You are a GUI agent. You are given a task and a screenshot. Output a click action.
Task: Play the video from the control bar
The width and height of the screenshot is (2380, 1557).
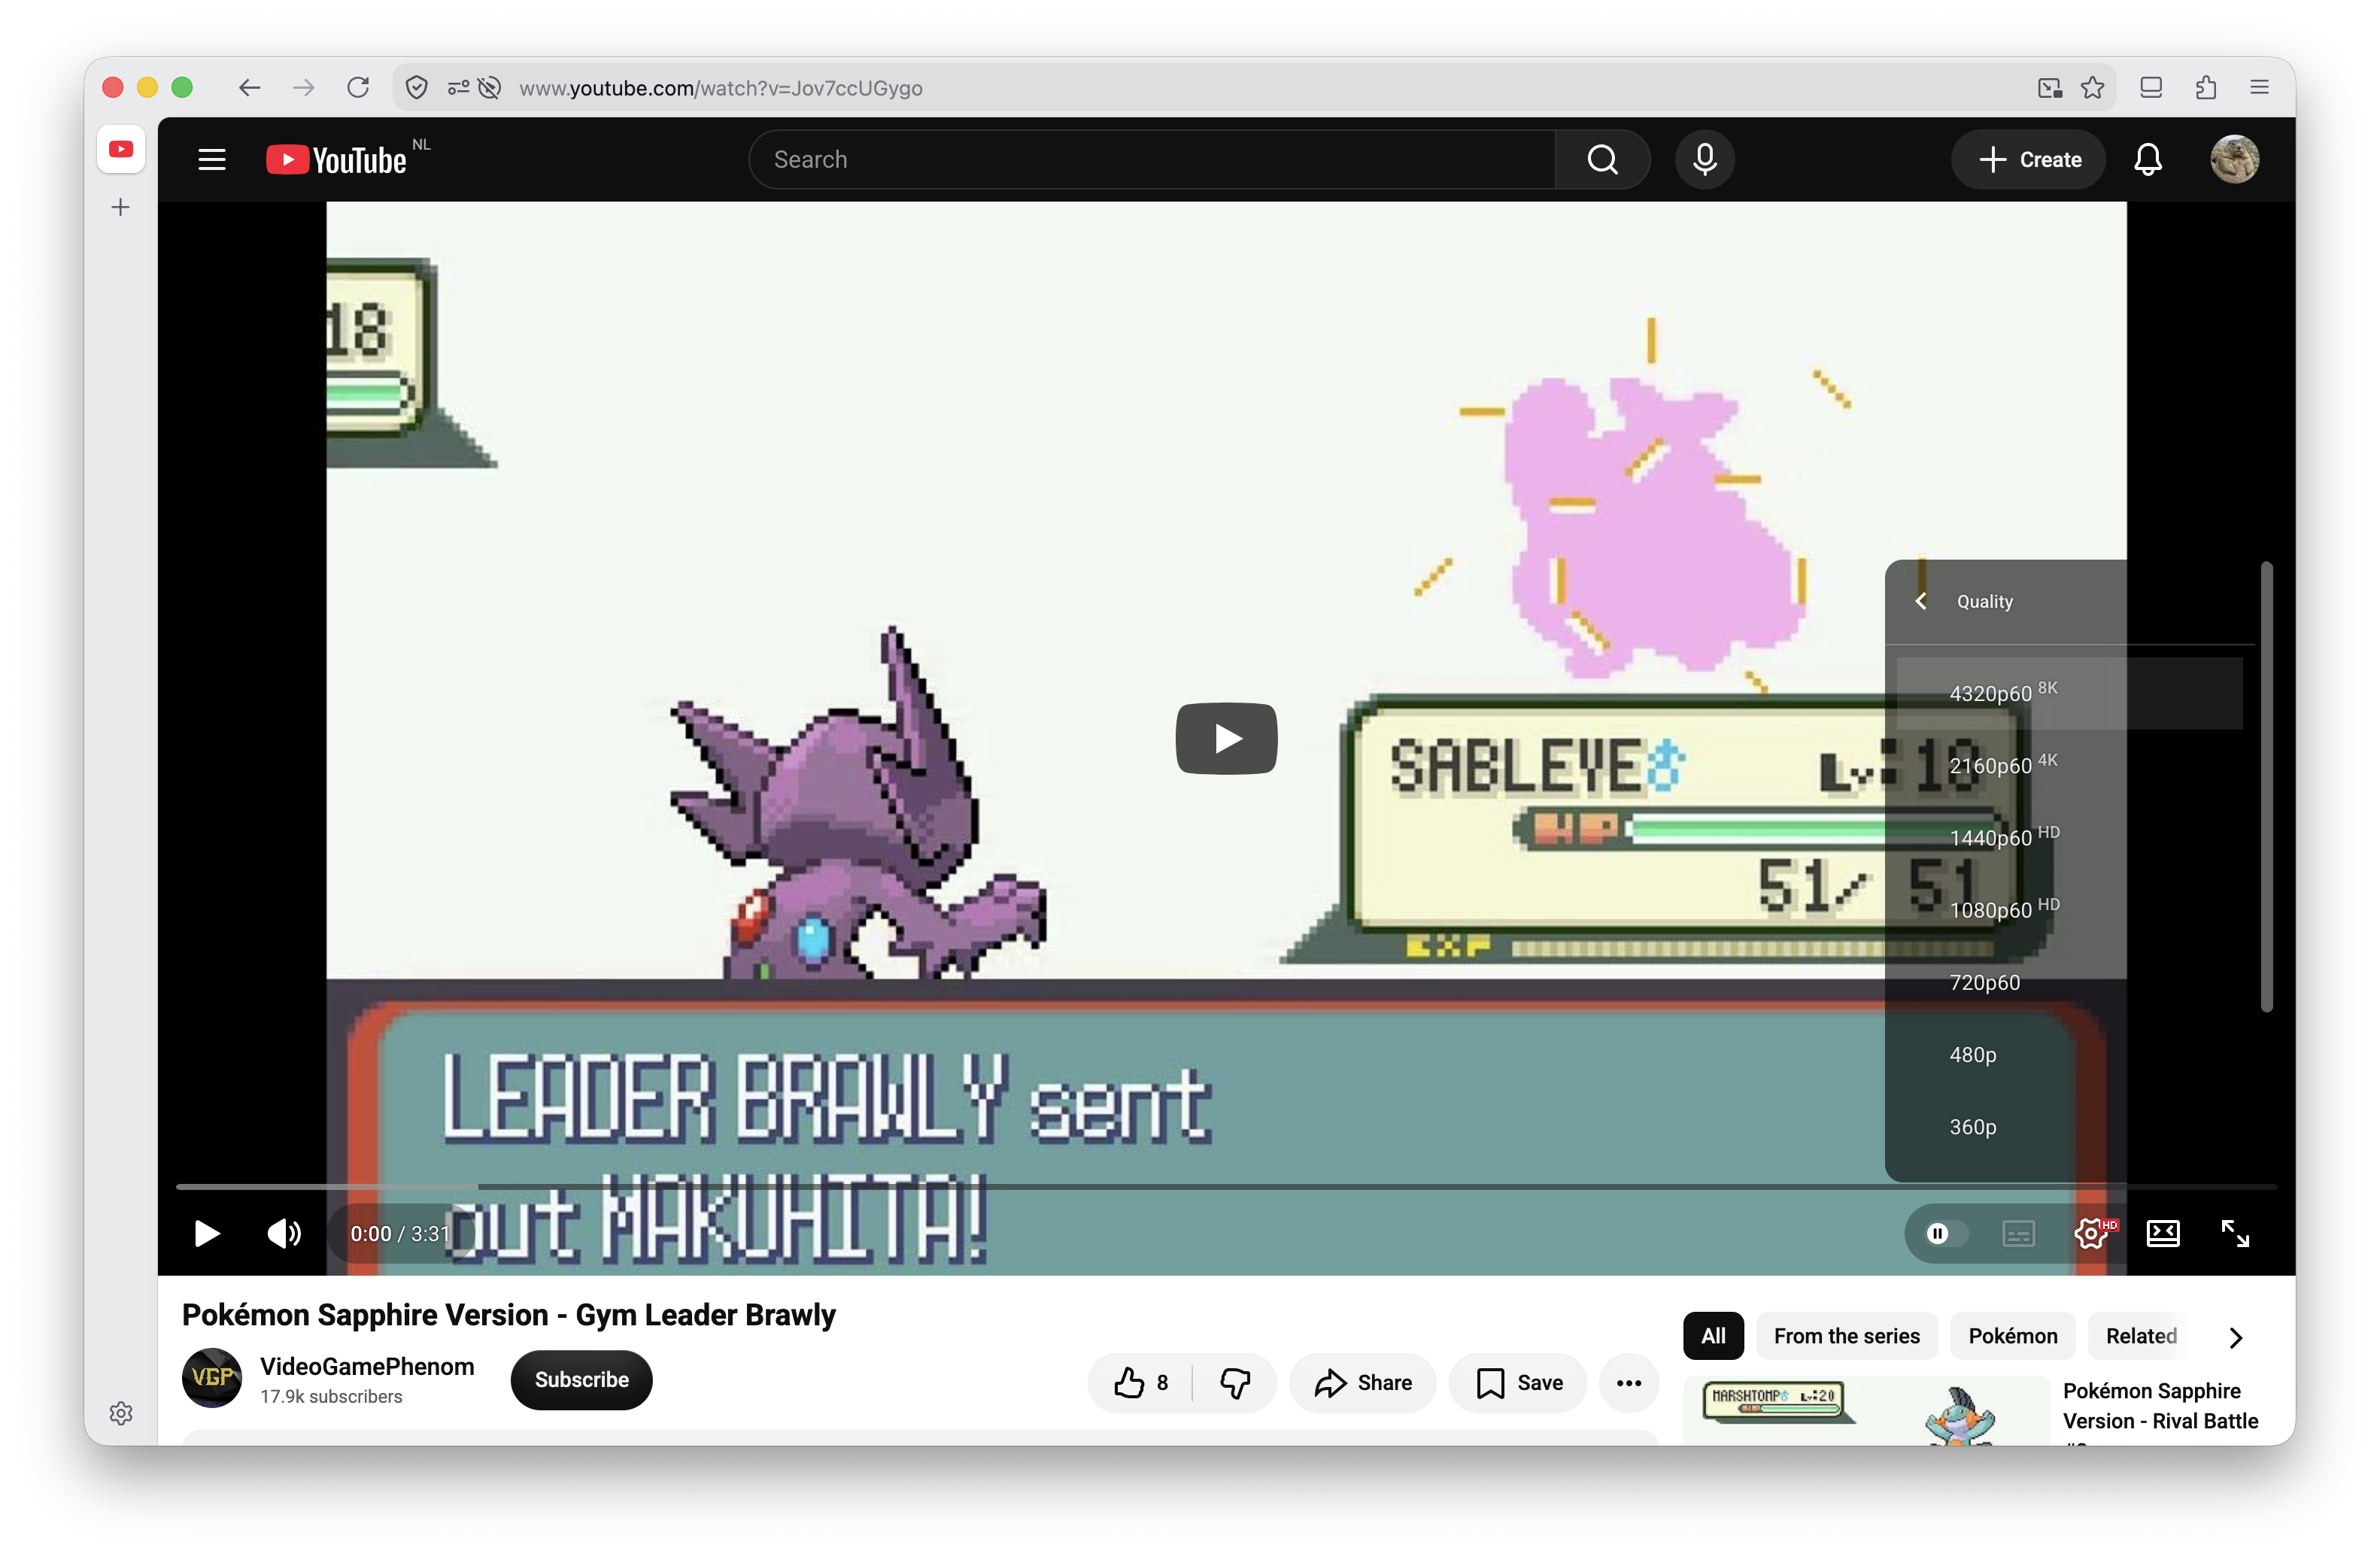click(x=206, y=1233)
